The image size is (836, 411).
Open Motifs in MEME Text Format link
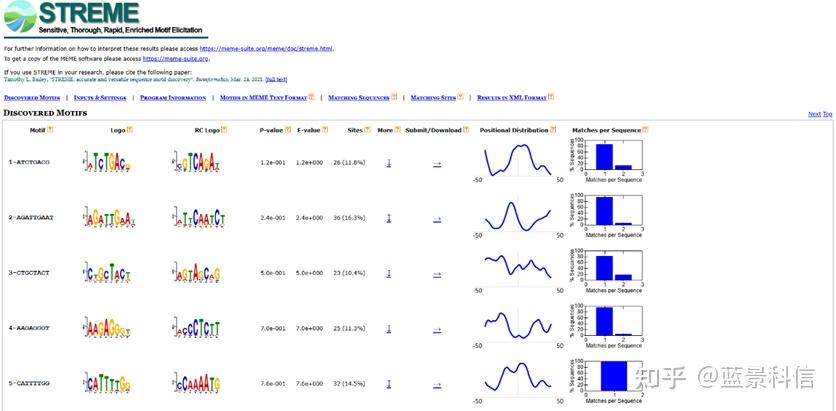(x=263, y=98)
